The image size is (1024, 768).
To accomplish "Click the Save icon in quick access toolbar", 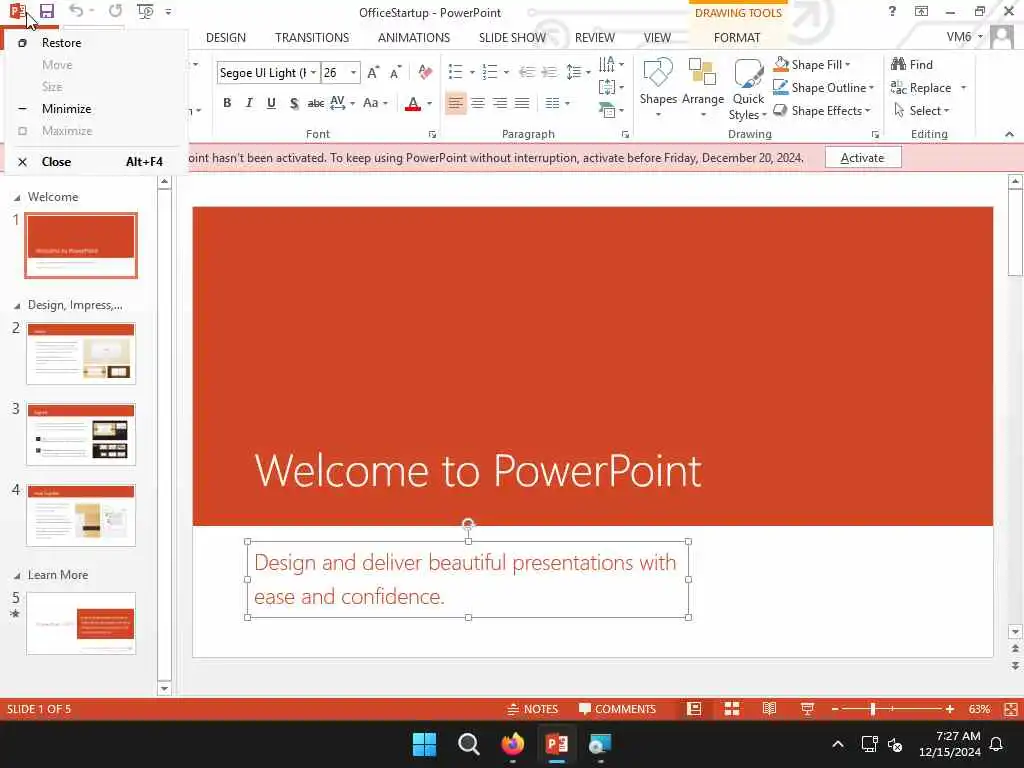I will point(46,11).
